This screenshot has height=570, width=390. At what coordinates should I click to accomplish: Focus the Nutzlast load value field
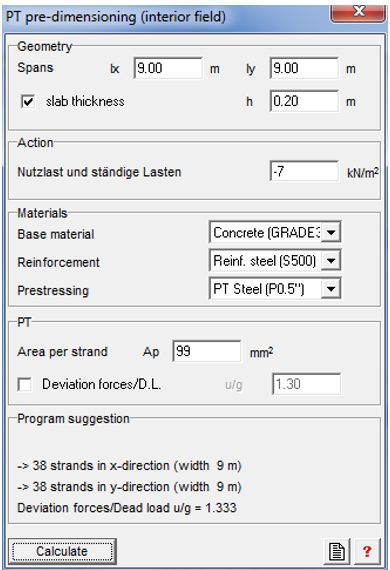(x=304, y=171)
